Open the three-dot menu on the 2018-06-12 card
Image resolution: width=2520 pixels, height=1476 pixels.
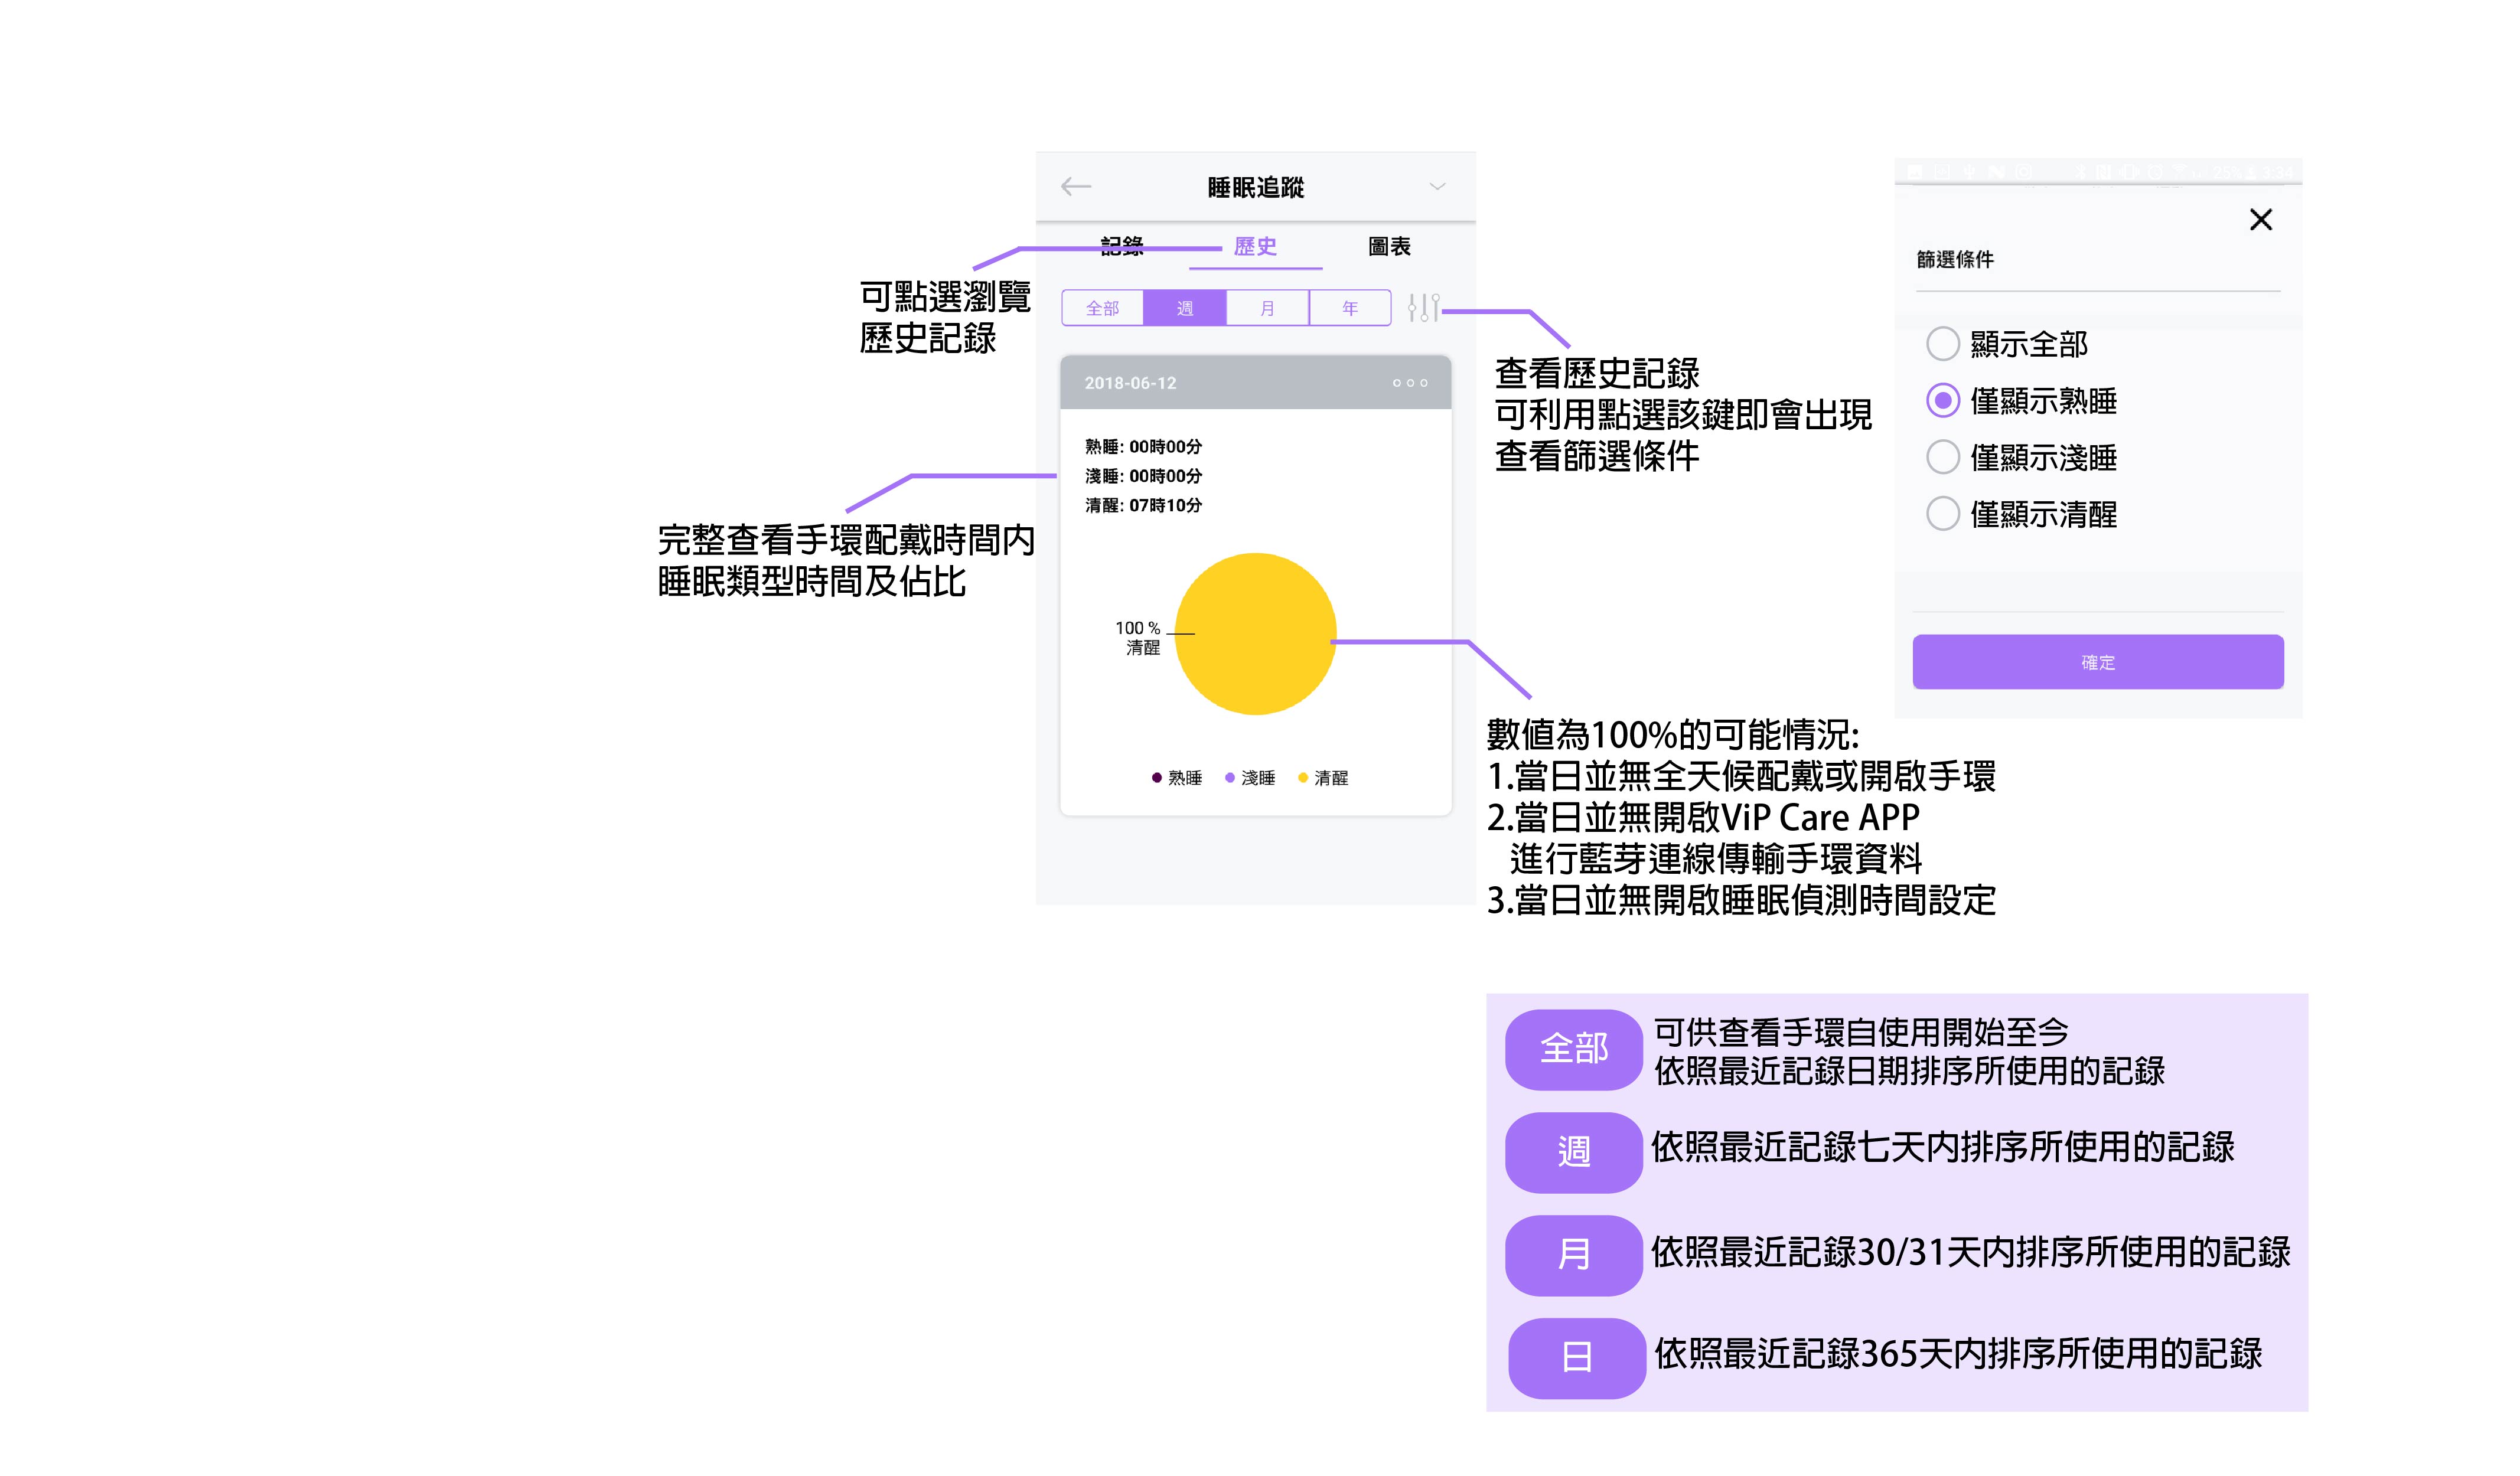pyautogui.click(x=1410, y=383)
